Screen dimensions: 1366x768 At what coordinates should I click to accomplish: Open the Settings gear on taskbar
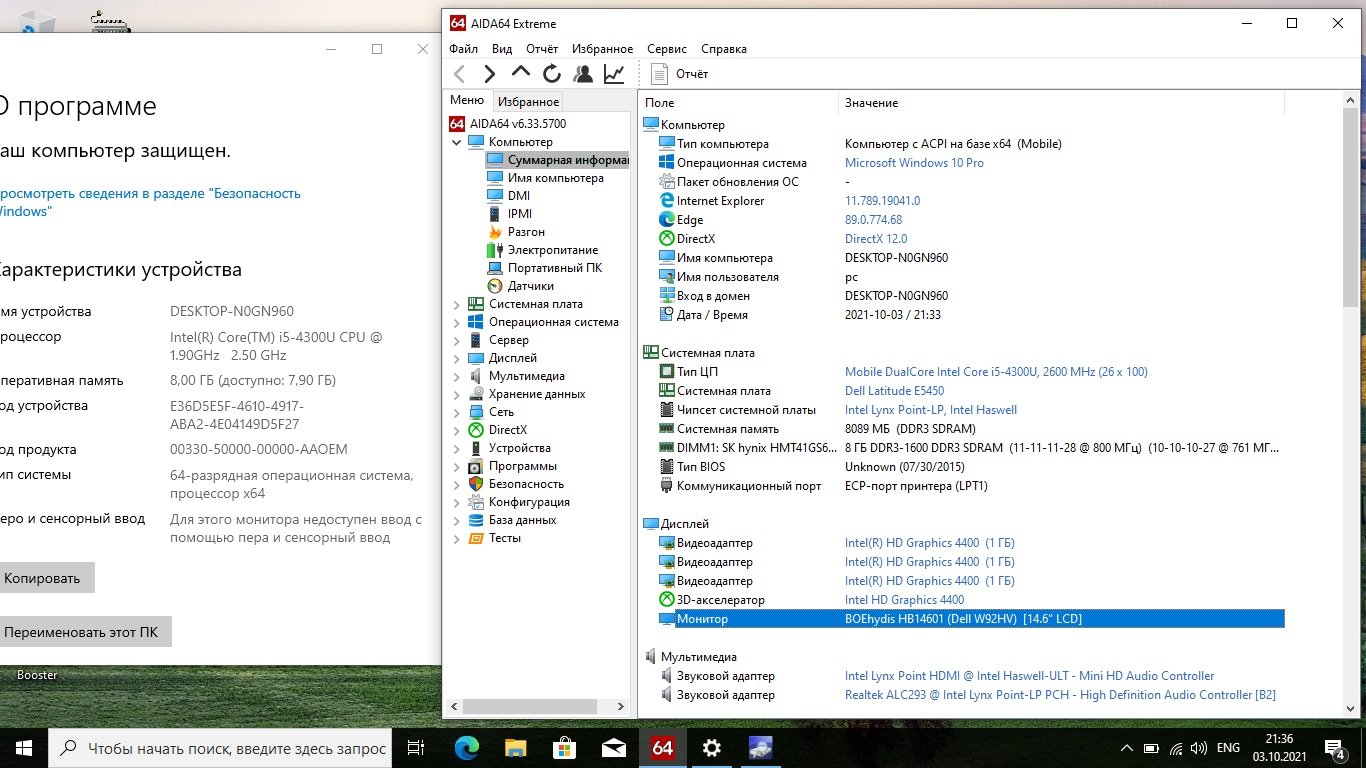point(711,748)
